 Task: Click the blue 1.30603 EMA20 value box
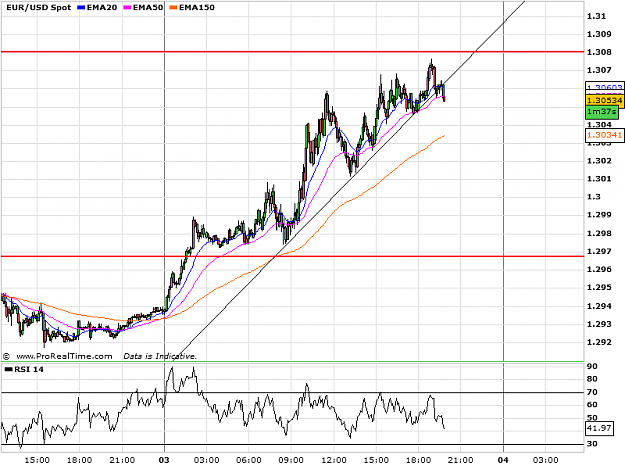605,87
